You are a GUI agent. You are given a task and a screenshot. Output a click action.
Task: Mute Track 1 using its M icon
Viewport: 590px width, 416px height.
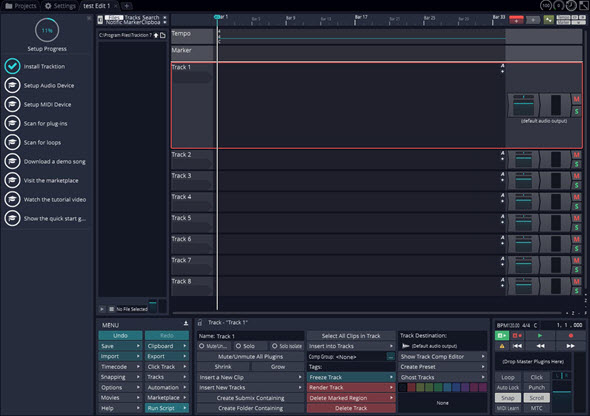point(576,99)
